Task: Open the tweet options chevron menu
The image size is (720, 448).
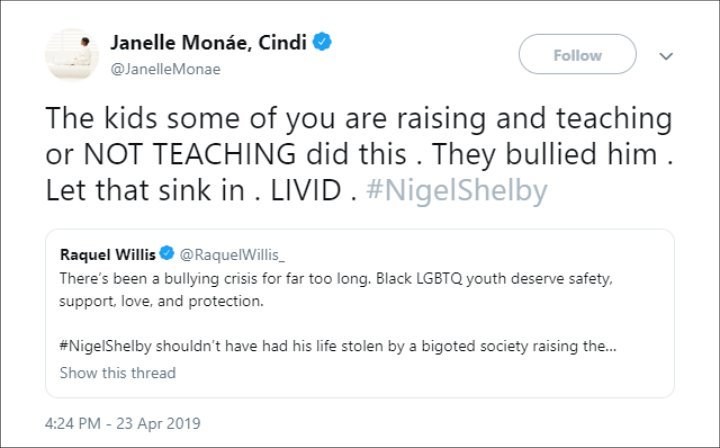Action: [666, 56]
